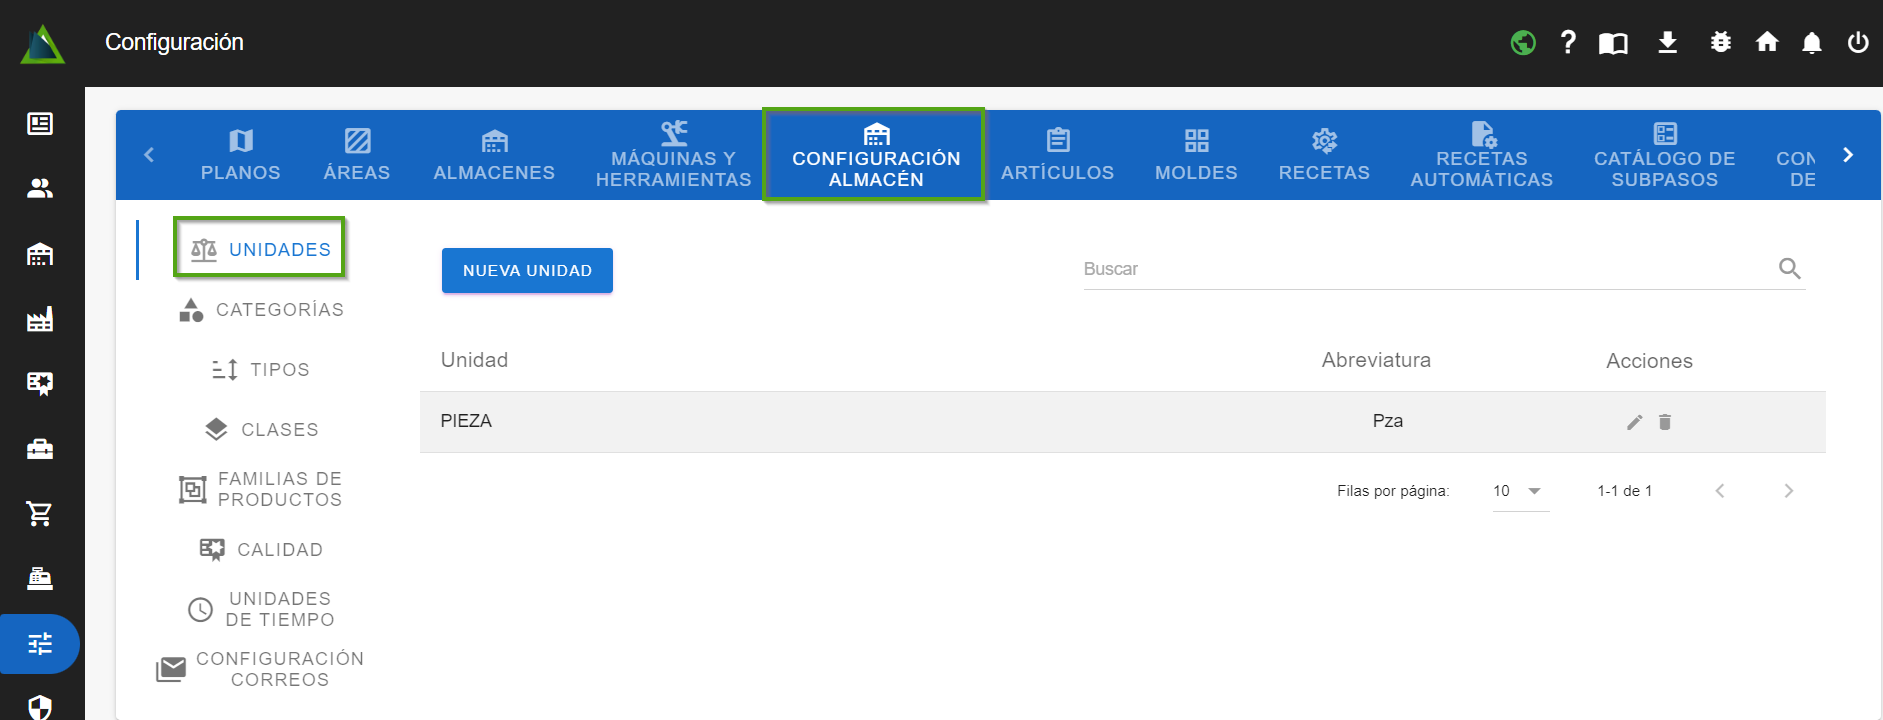Open shopping cart in left sidebar
1883x720 pixels.
[x=40, y=514]
